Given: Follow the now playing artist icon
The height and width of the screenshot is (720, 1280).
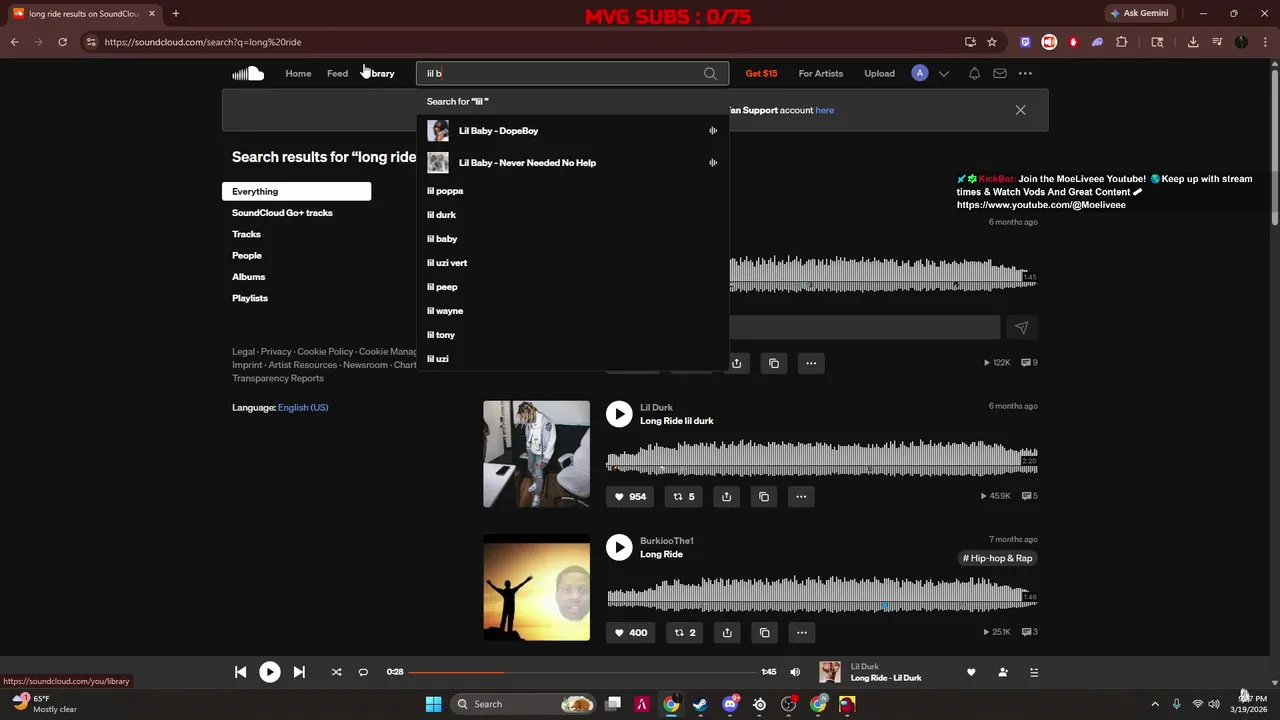Looking at the screenshot, I should pos(1003,672).
